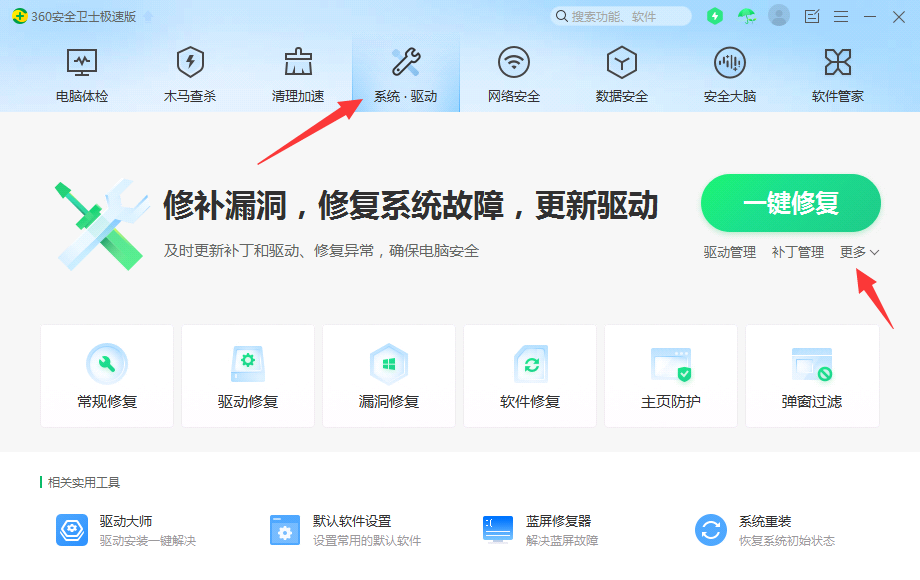Open the 安全大脑 icon

730,62
